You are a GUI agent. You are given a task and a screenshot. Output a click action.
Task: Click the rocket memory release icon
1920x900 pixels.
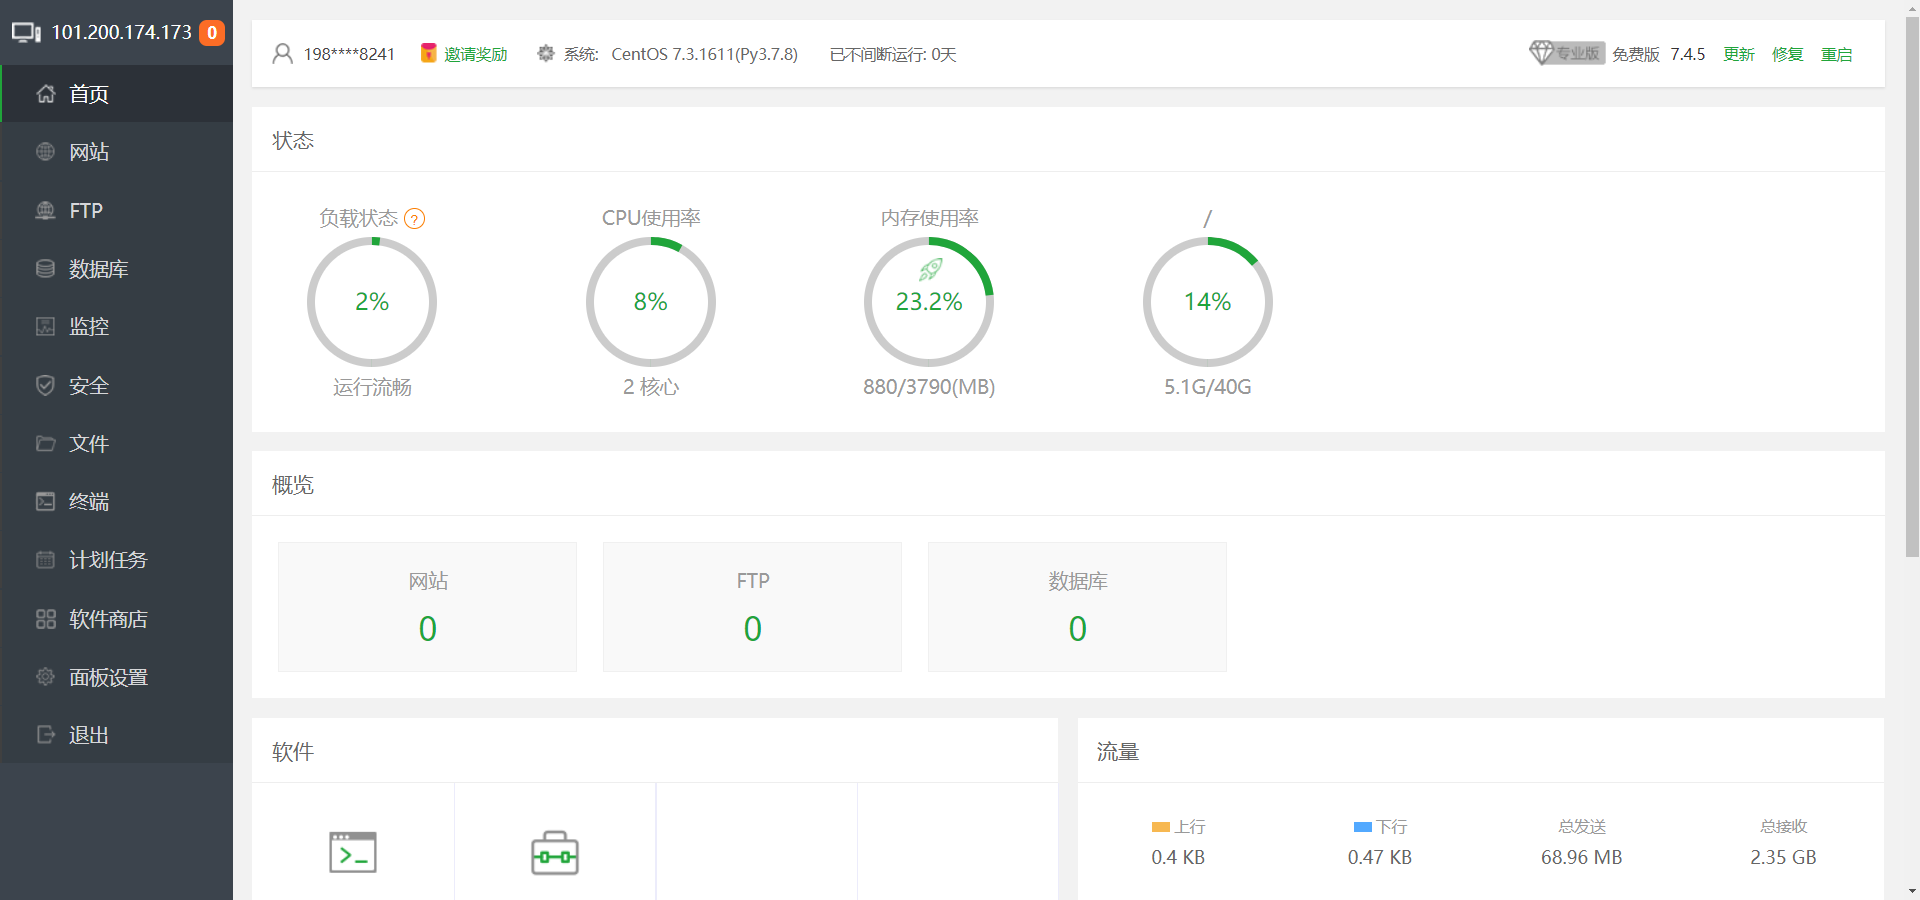pos(930,269)
